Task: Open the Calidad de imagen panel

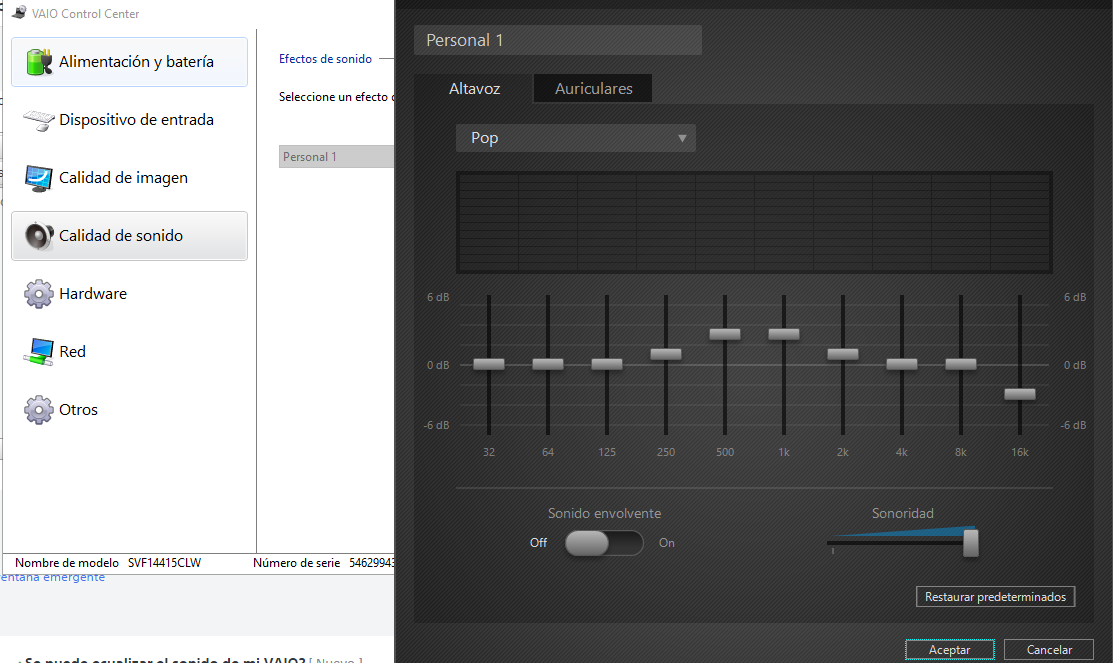Action: pyautogui.click(x=129, y=178)
